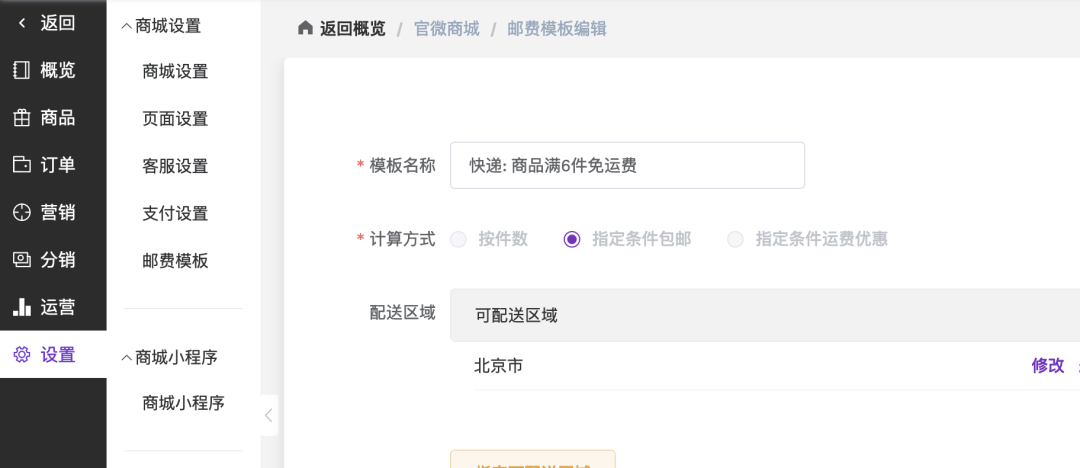The height and width of the screenshot is (468, 1080).
Task: Choose 指定条件运费优惠 radio option
Action: (x=736, y=239)
